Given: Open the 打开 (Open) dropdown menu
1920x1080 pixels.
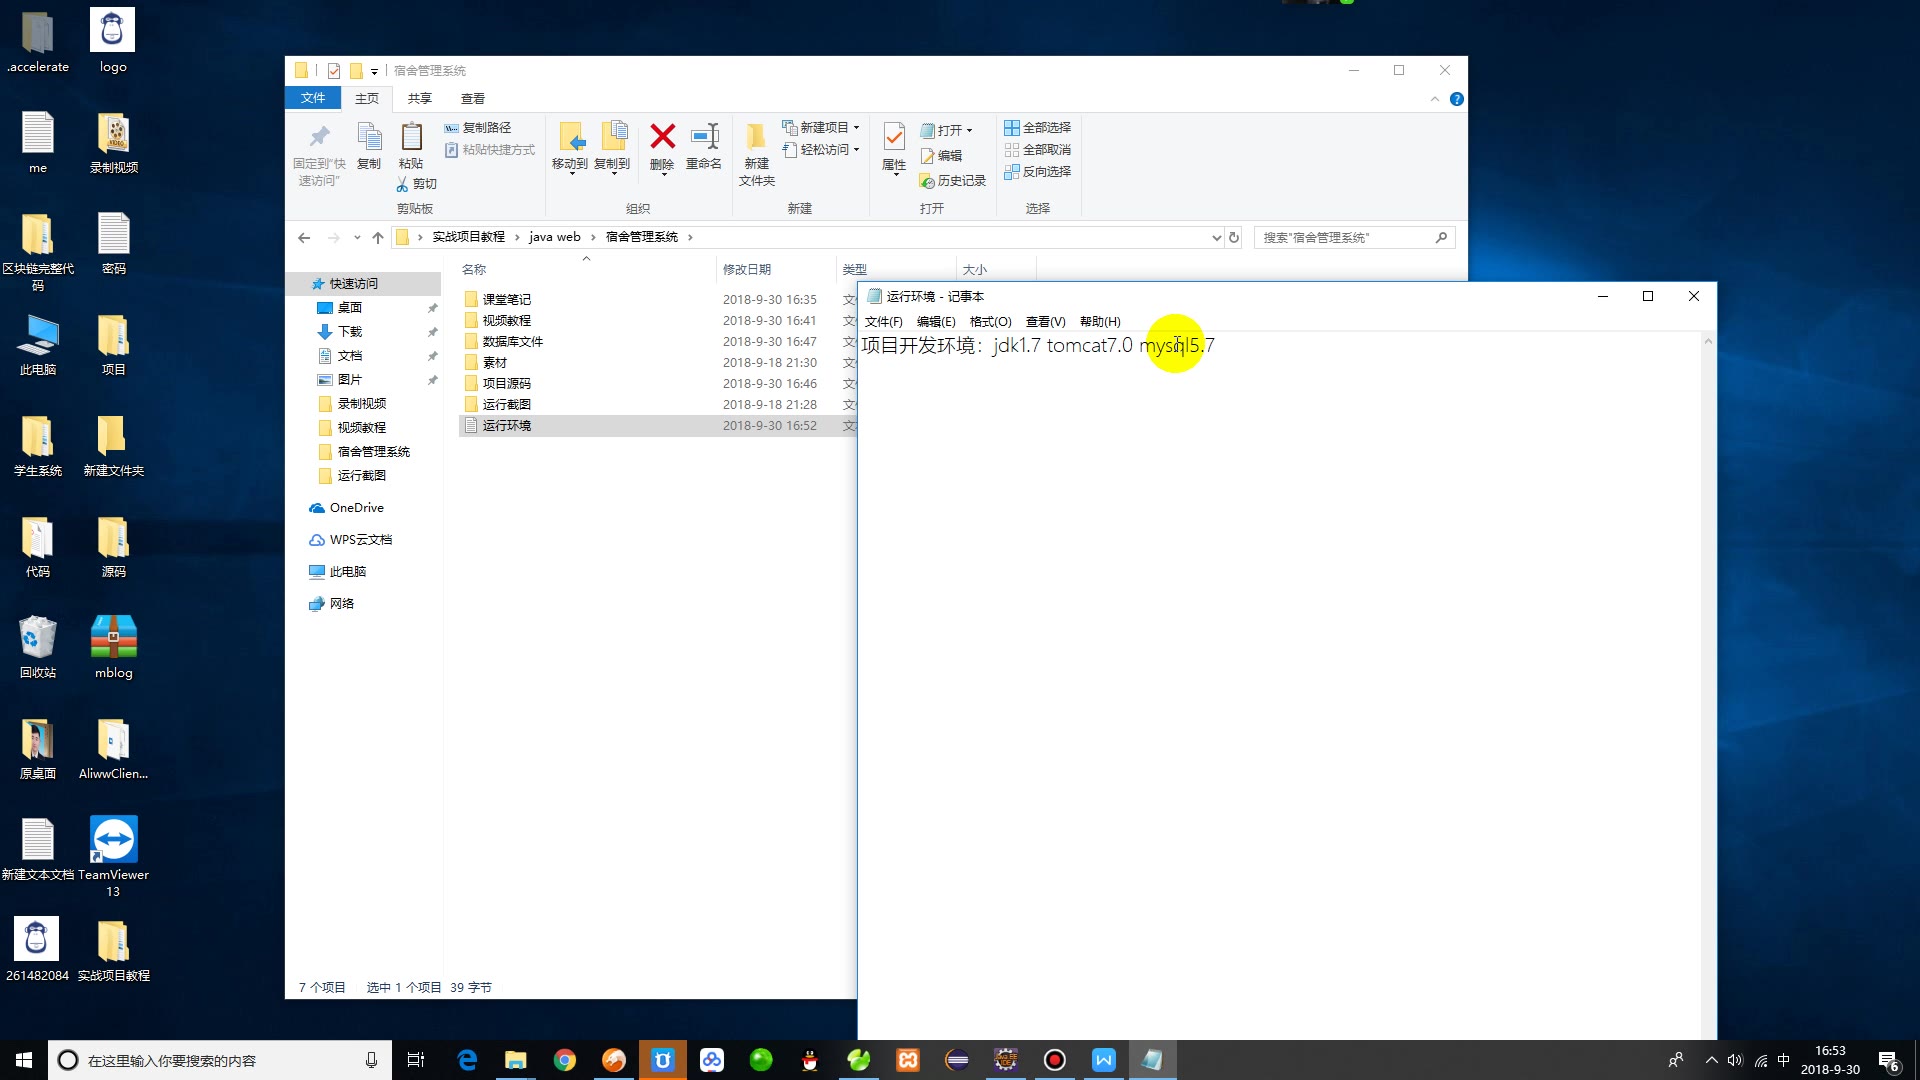Looking at the screenshot, I should pos(967,129).
